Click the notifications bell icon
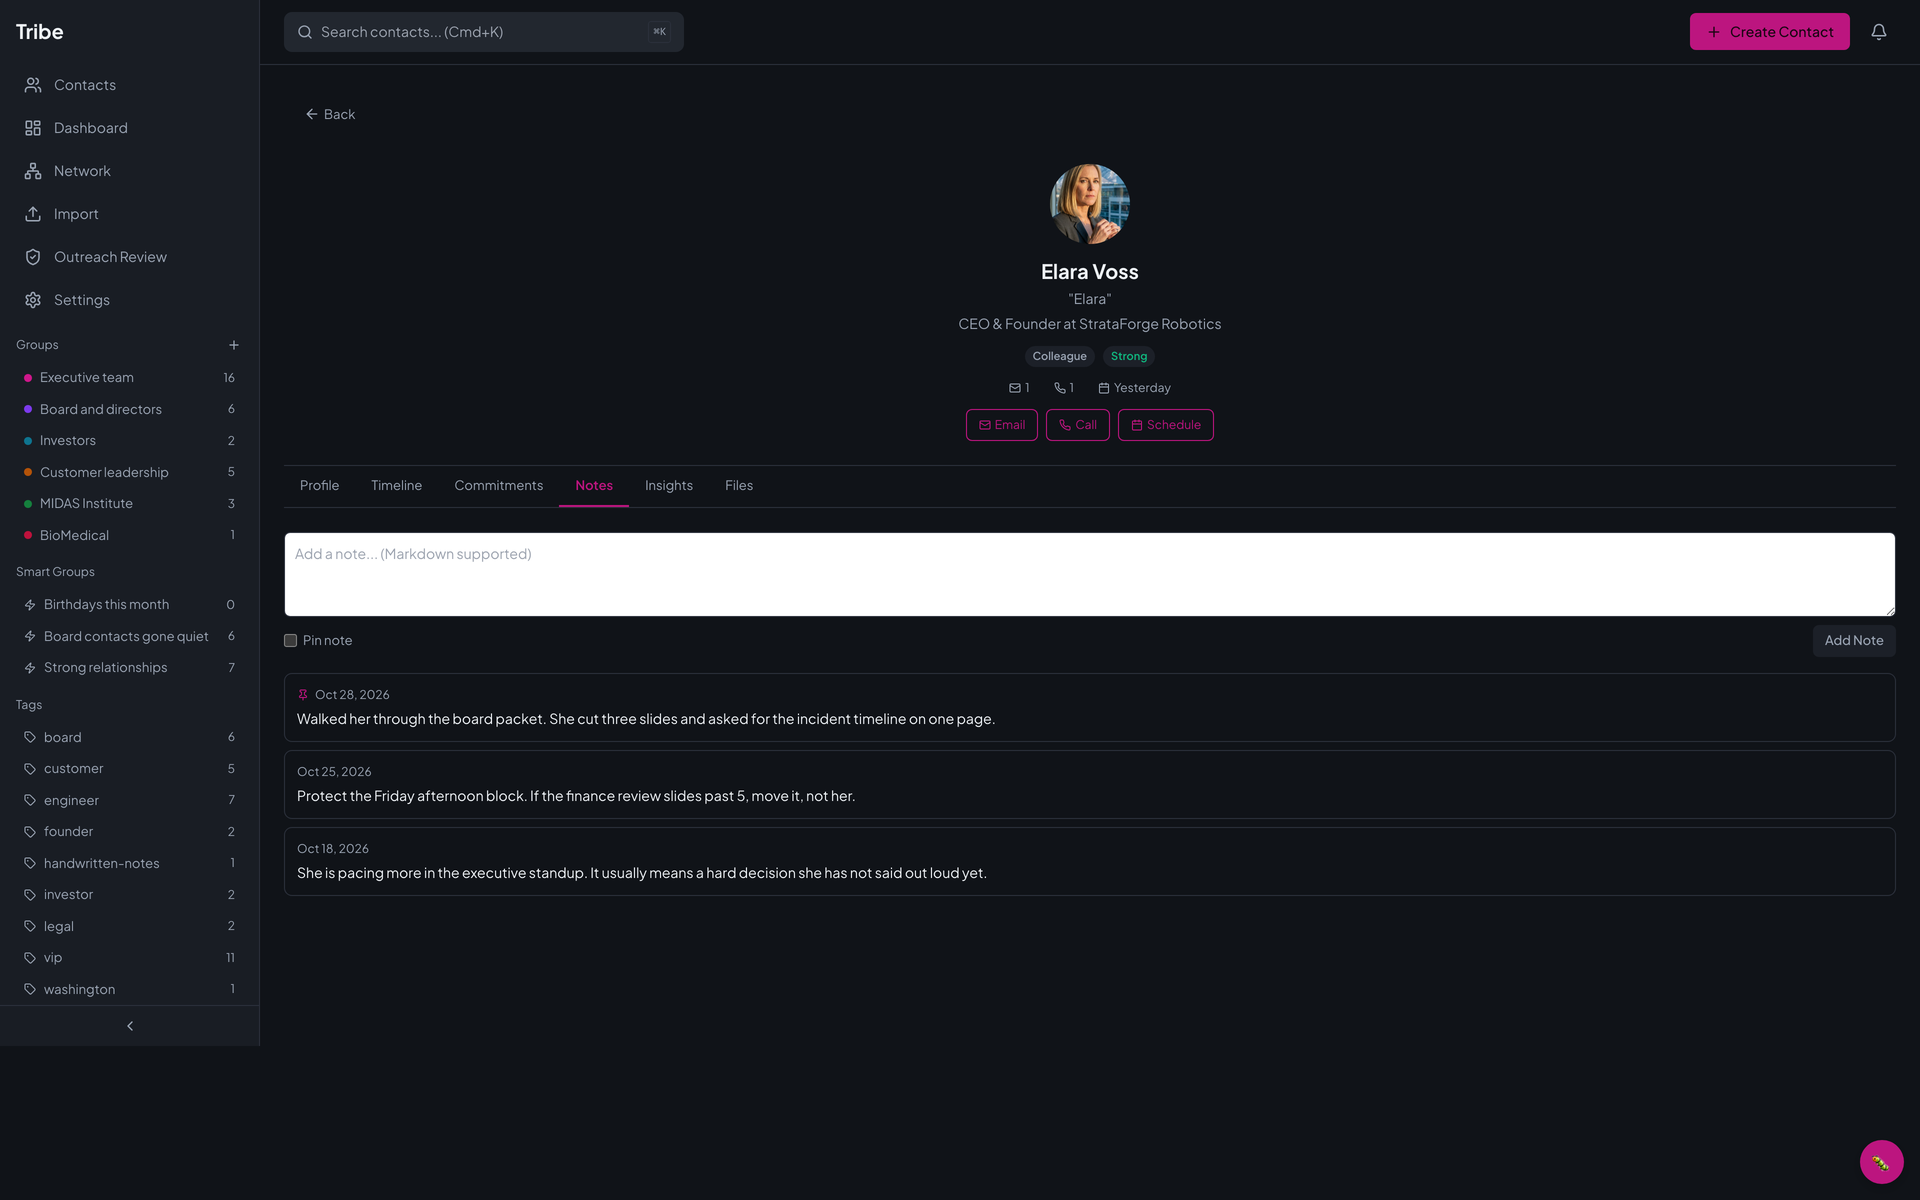The height and width of the screenshot is (1200, 1920). click(x=1879, y=32)
